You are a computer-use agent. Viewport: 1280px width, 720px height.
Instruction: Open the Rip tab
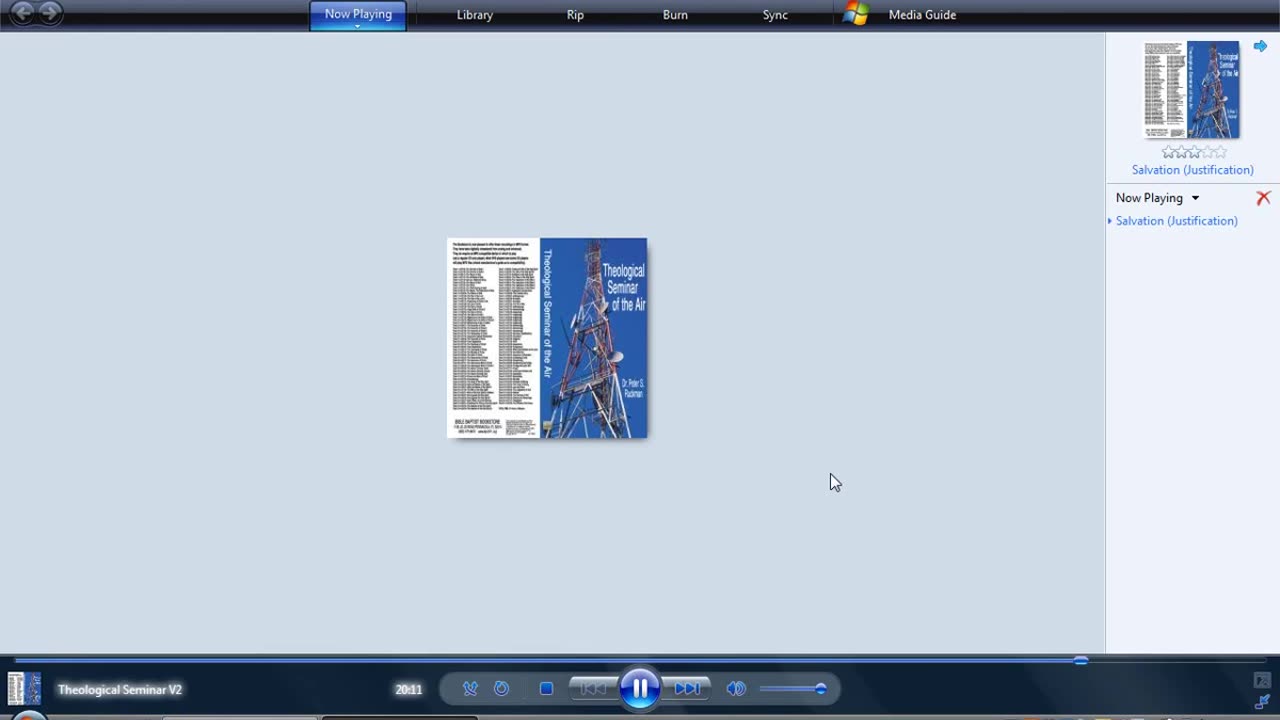(575, 15)
